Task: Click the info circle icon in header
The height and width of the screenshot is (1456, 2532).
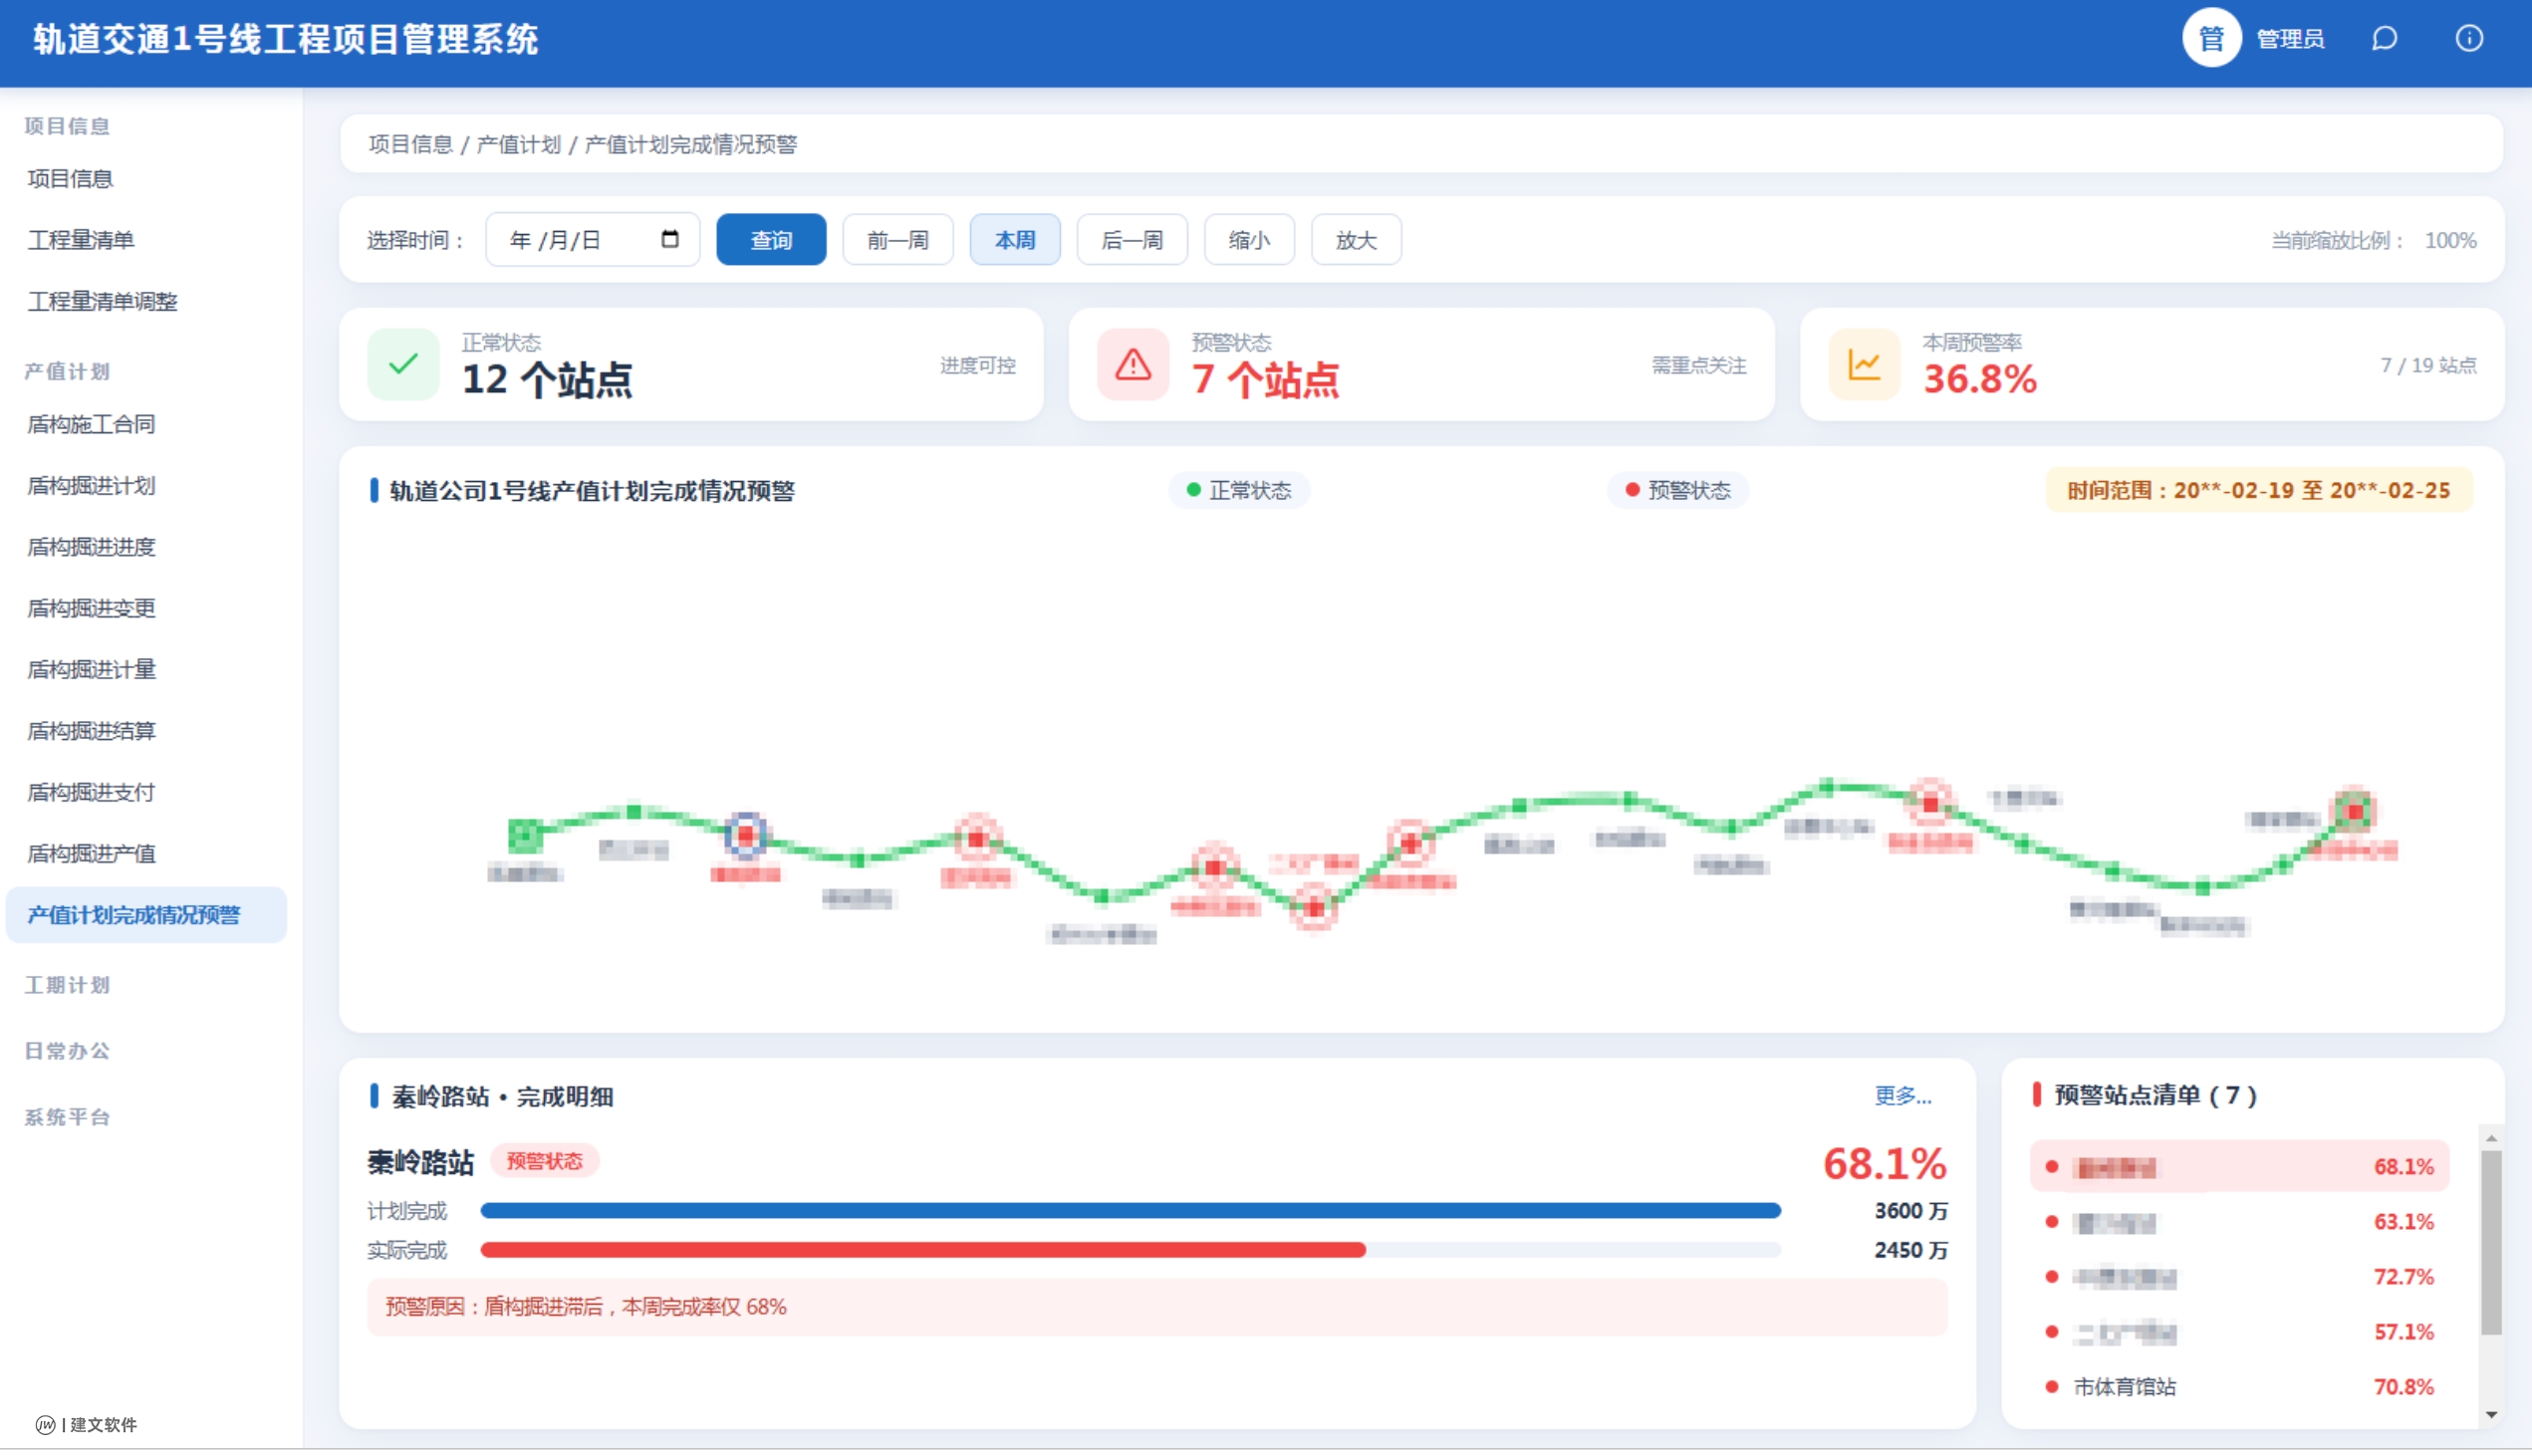Action: [2469, 39]
